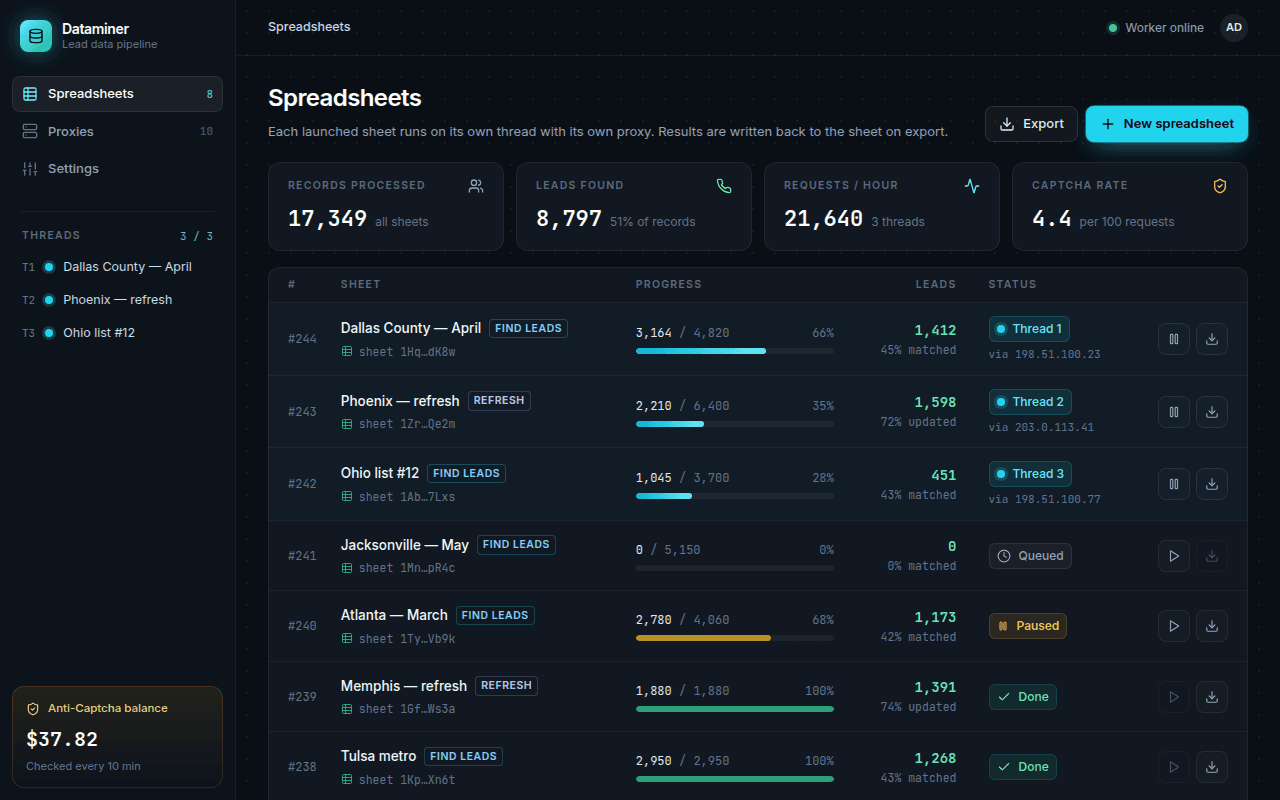Open the Proxies sidebar section
Screen dimensions: 1280x800
(117, 131)
